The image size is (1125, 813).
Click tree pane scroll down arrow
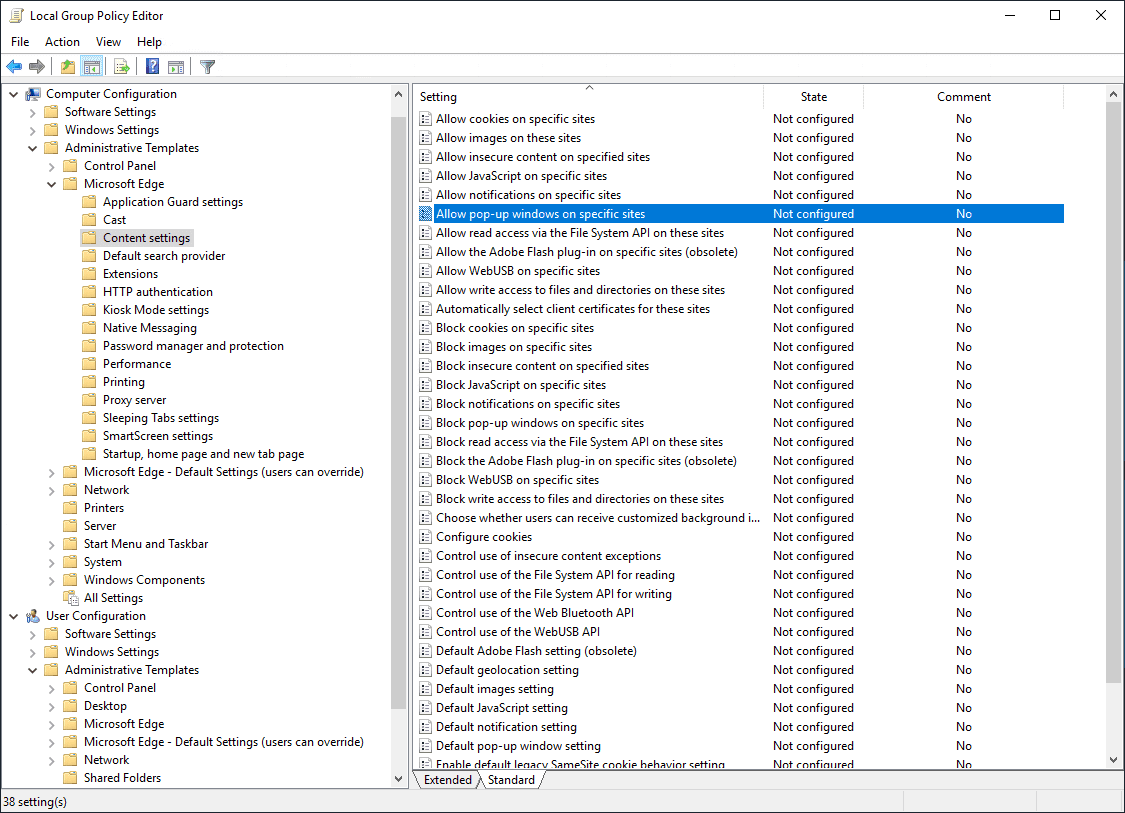[x=399, y=779]
